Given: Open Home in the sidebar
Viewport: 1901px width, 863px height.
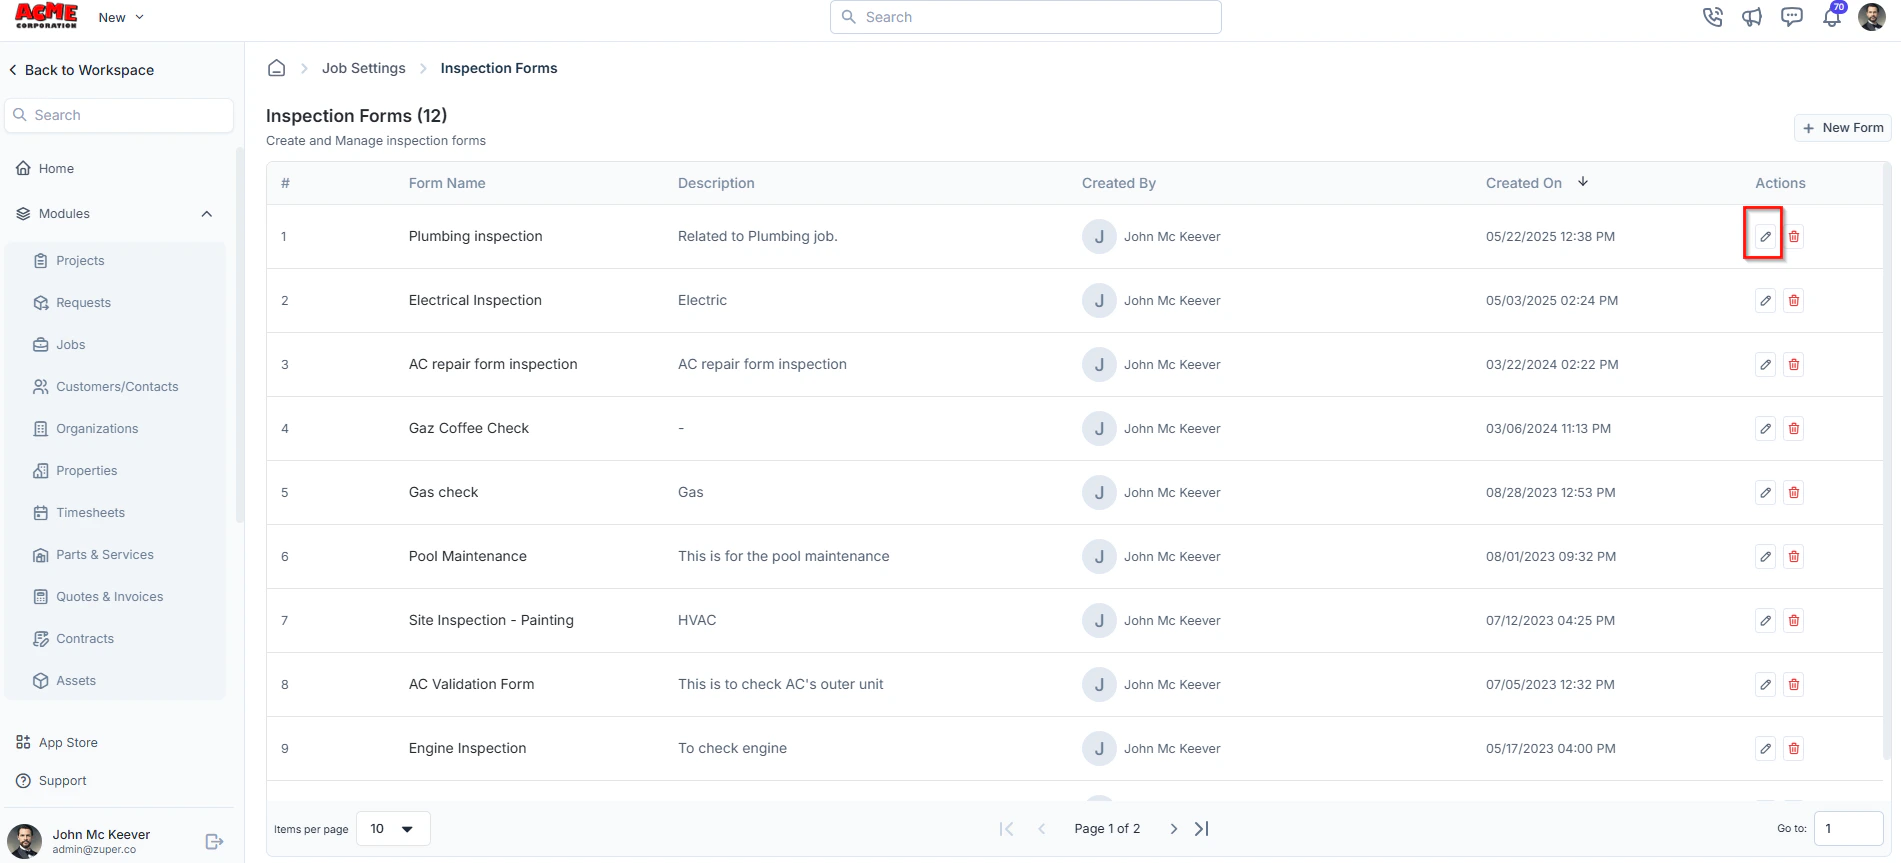Looking at the screenshot, I should [56, 169].
